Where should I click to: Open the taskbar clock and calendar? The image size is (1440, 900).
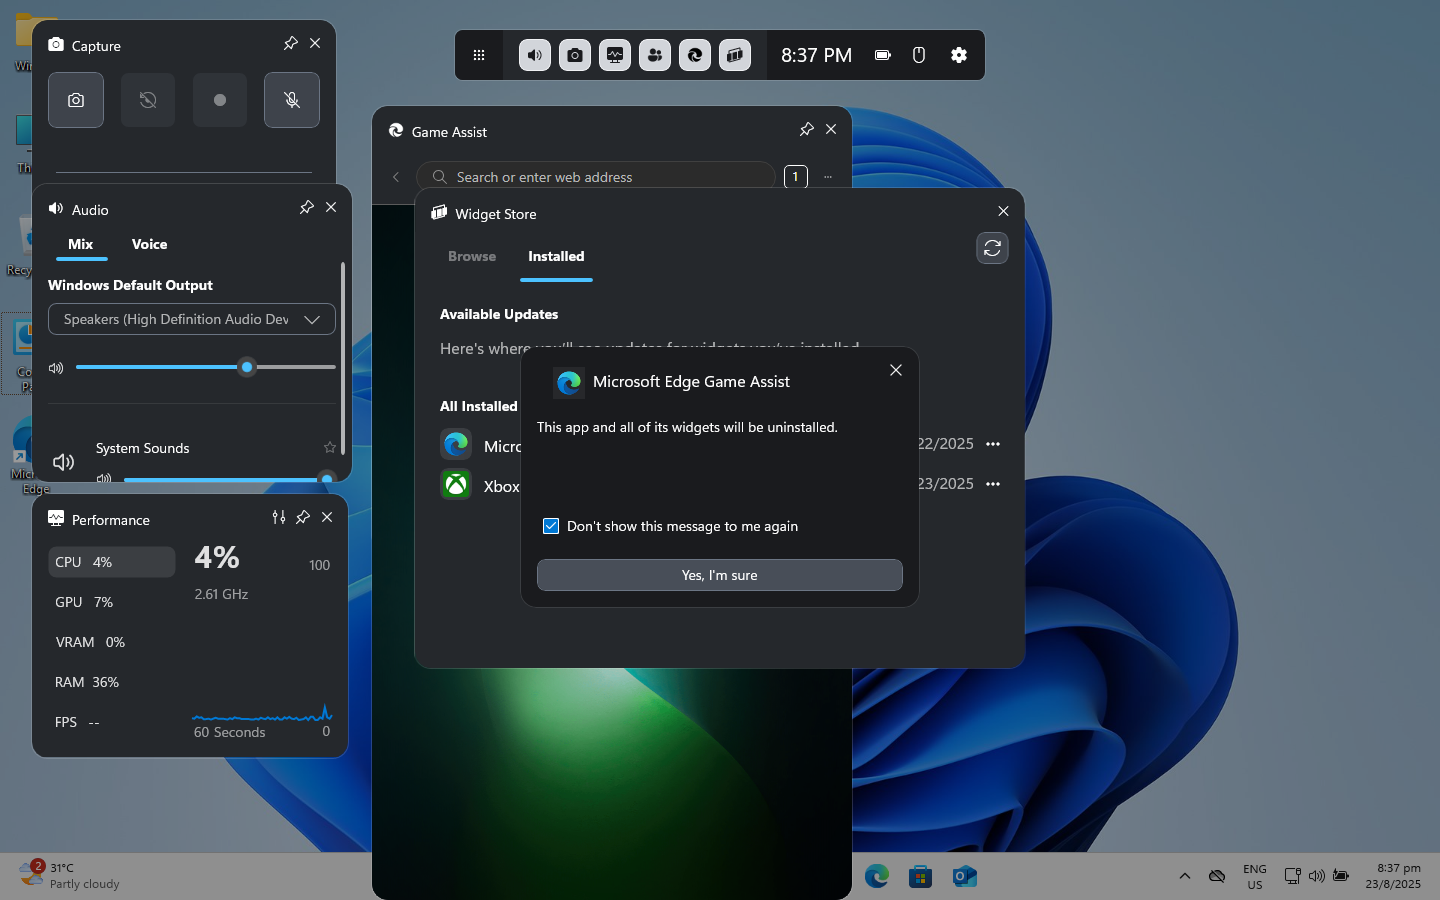click(1393, 876)
